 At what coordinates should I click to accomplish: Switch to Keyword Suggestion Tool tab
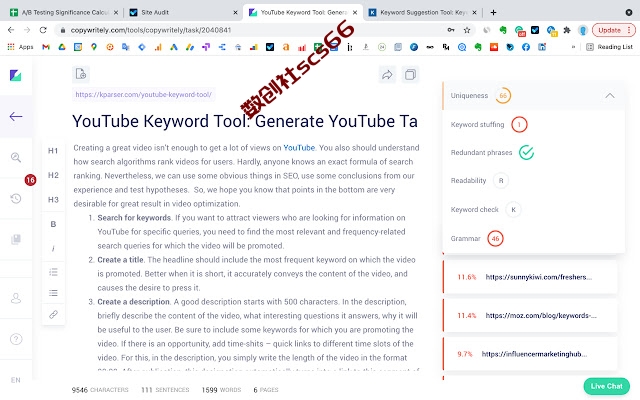[423, 12]
